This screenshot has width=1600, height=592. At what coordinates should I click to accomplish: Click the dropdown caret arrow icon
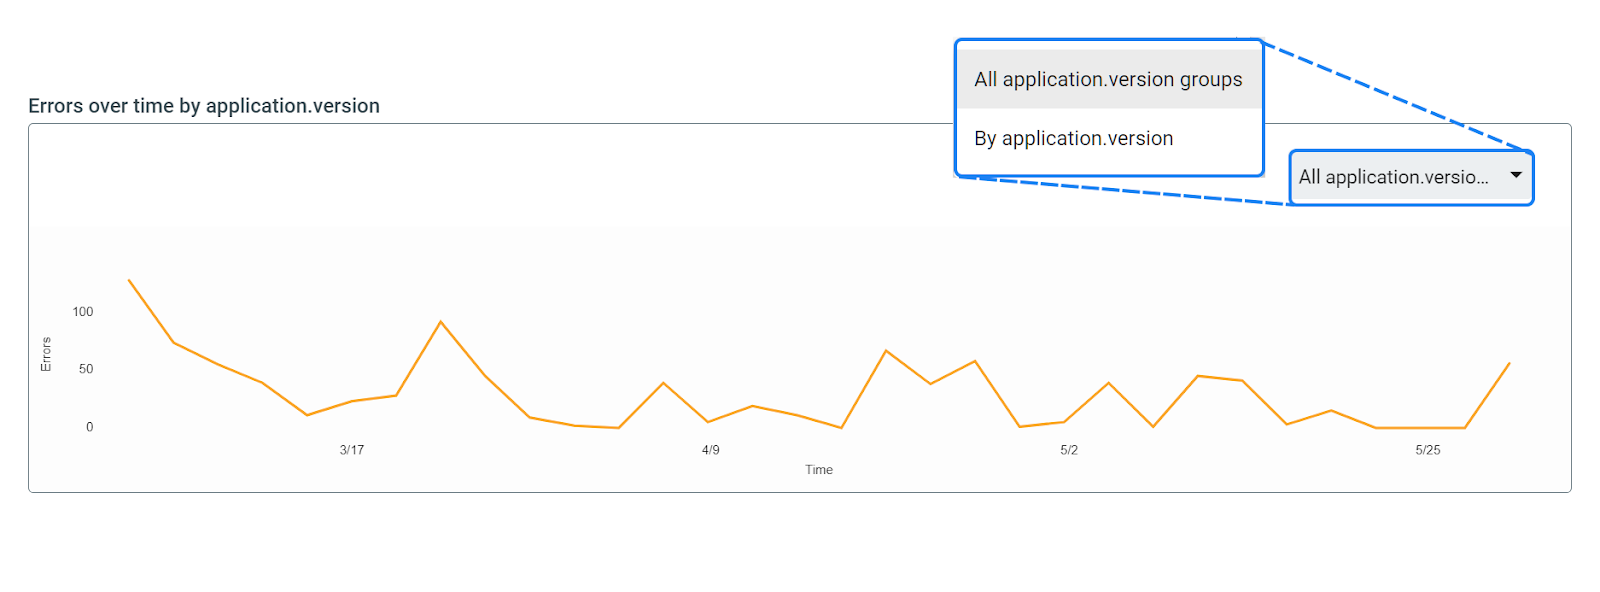(1515, 175)
